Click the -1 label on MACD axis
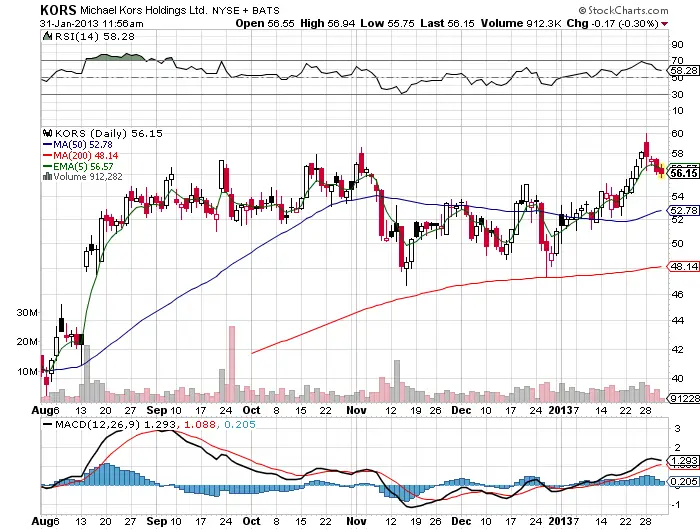Screen dimensions: 700x530 [x=676, y=505]
